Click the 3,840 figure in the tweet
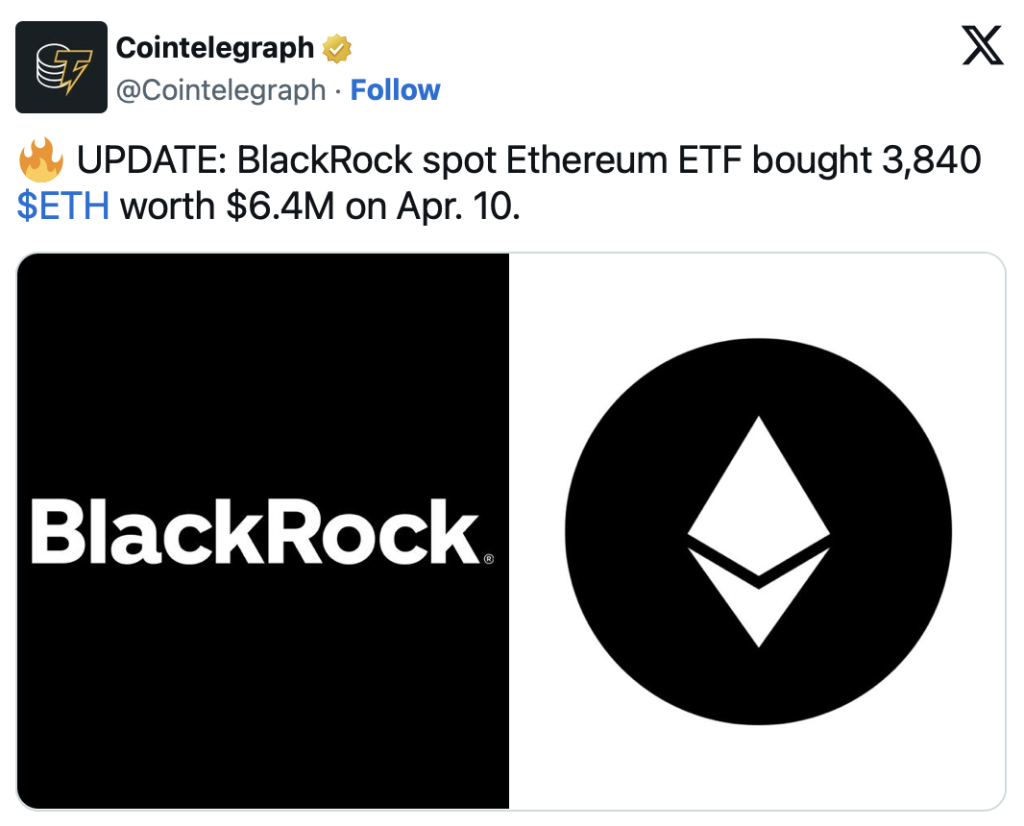The height and width of the screenshot is (826, 1024). pos(931,161)
